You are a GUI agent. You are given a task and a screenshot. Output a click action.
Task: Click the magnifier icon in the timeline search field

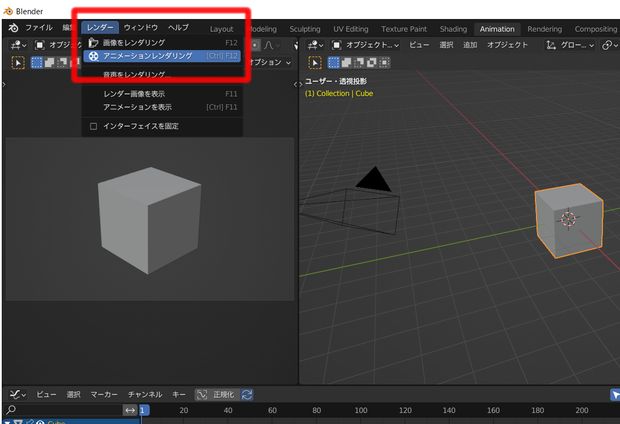click(10, 410)
